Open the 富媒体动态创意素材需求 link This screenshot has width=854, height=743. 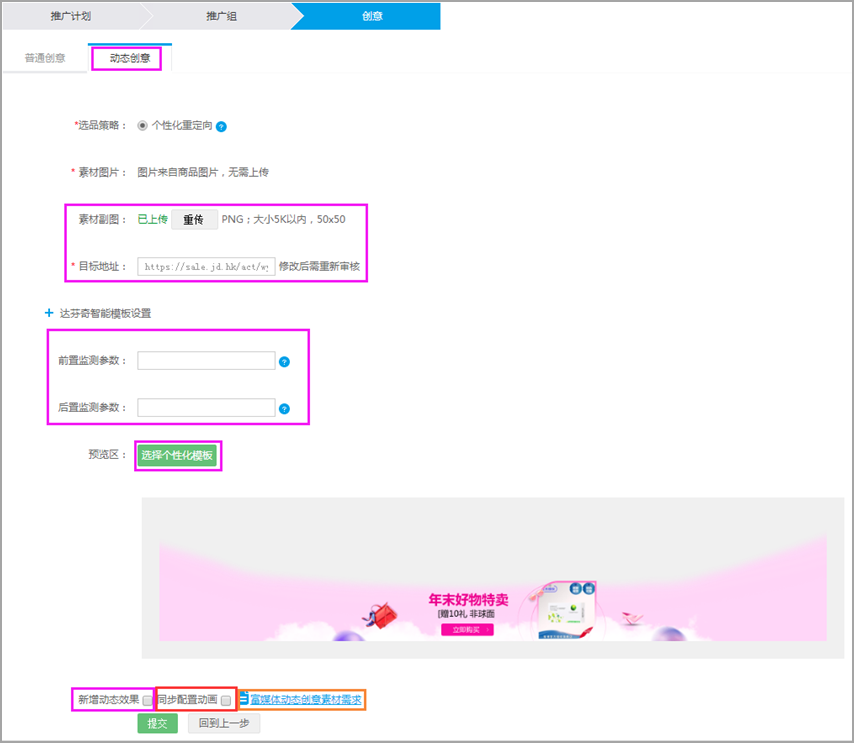[308, 699]
